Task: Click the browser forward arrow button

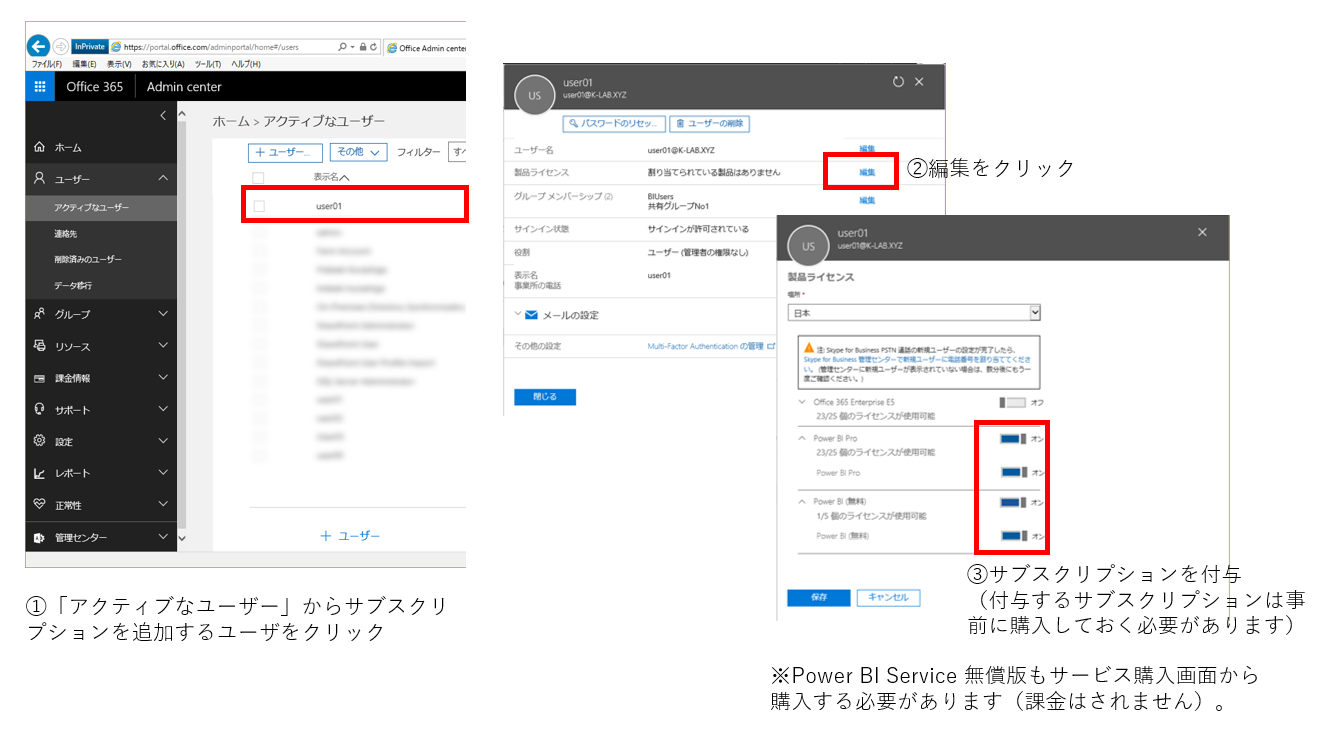Action: pos(61,46)
